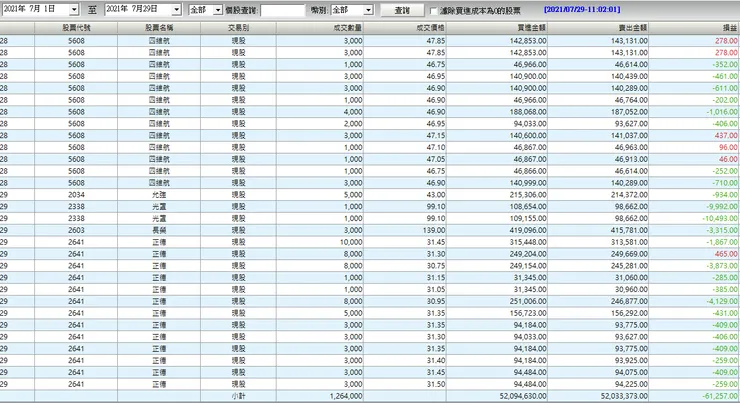Screen dimensions: 740x404
Task: Expand the 全部 dropdown beside 個股查詢
Action: click(x=218, y=10)
